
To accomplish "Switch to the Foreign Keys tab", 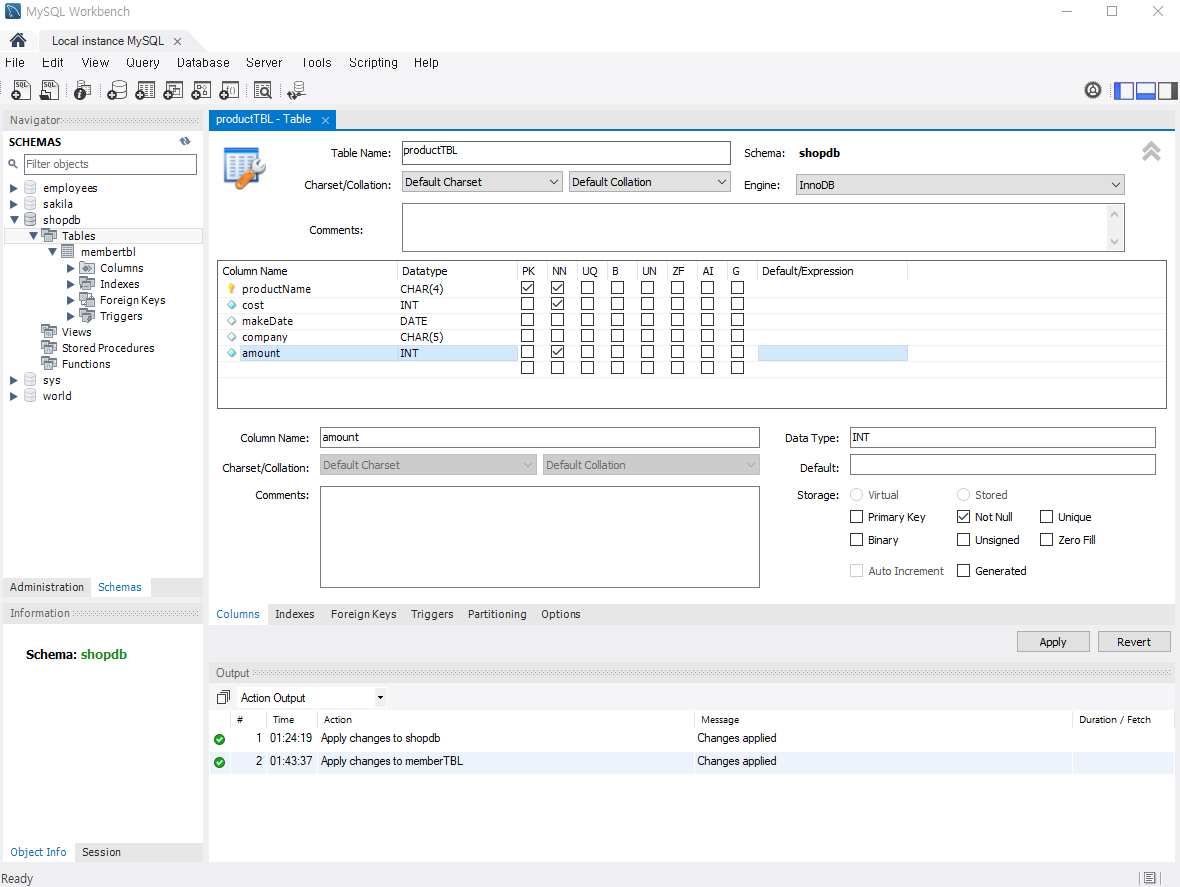I will coord(363,615).
